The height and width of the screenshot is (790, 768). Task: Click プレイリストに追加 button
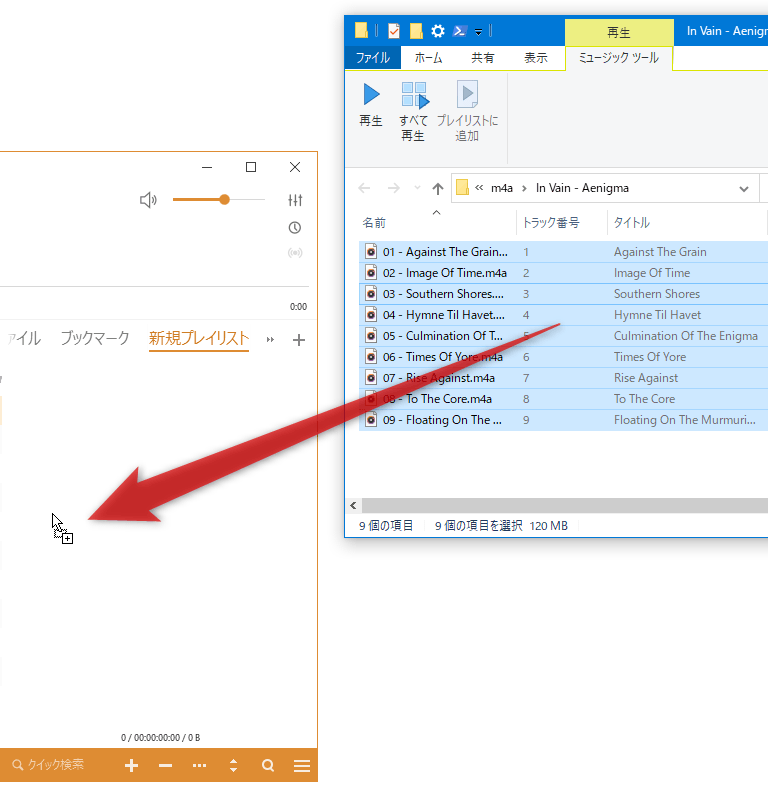tap(467, 112)
